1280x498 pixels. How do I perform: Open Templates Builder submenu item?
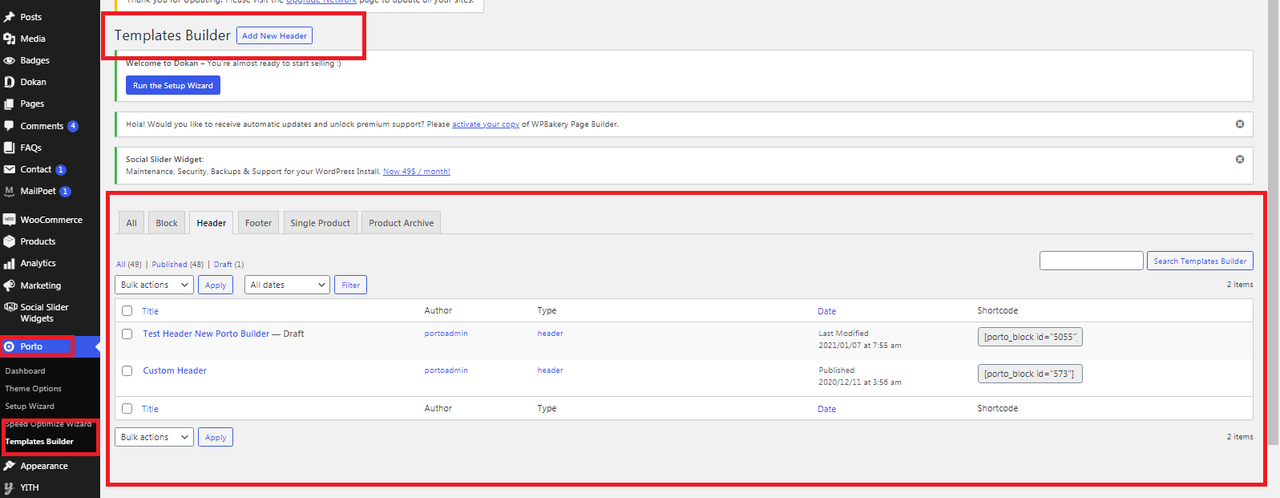(x=39, y=441)
